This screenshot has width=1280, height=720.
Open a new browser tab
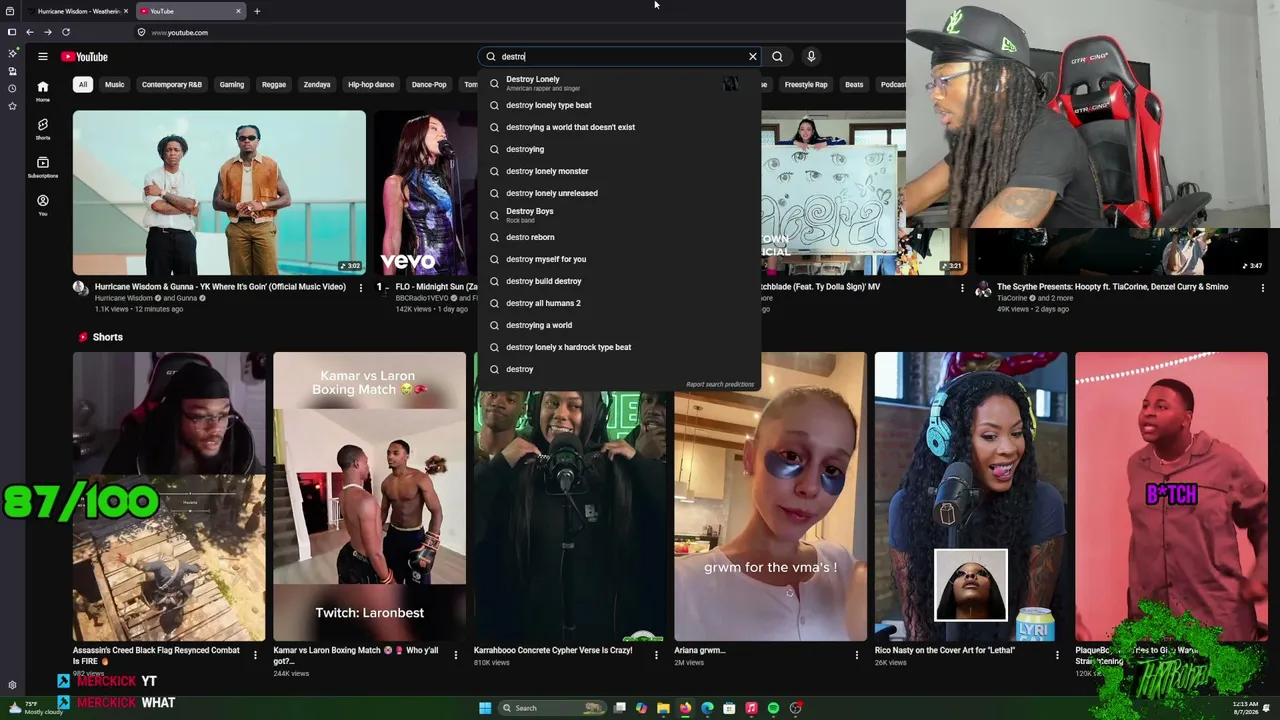tap(257, 11)
